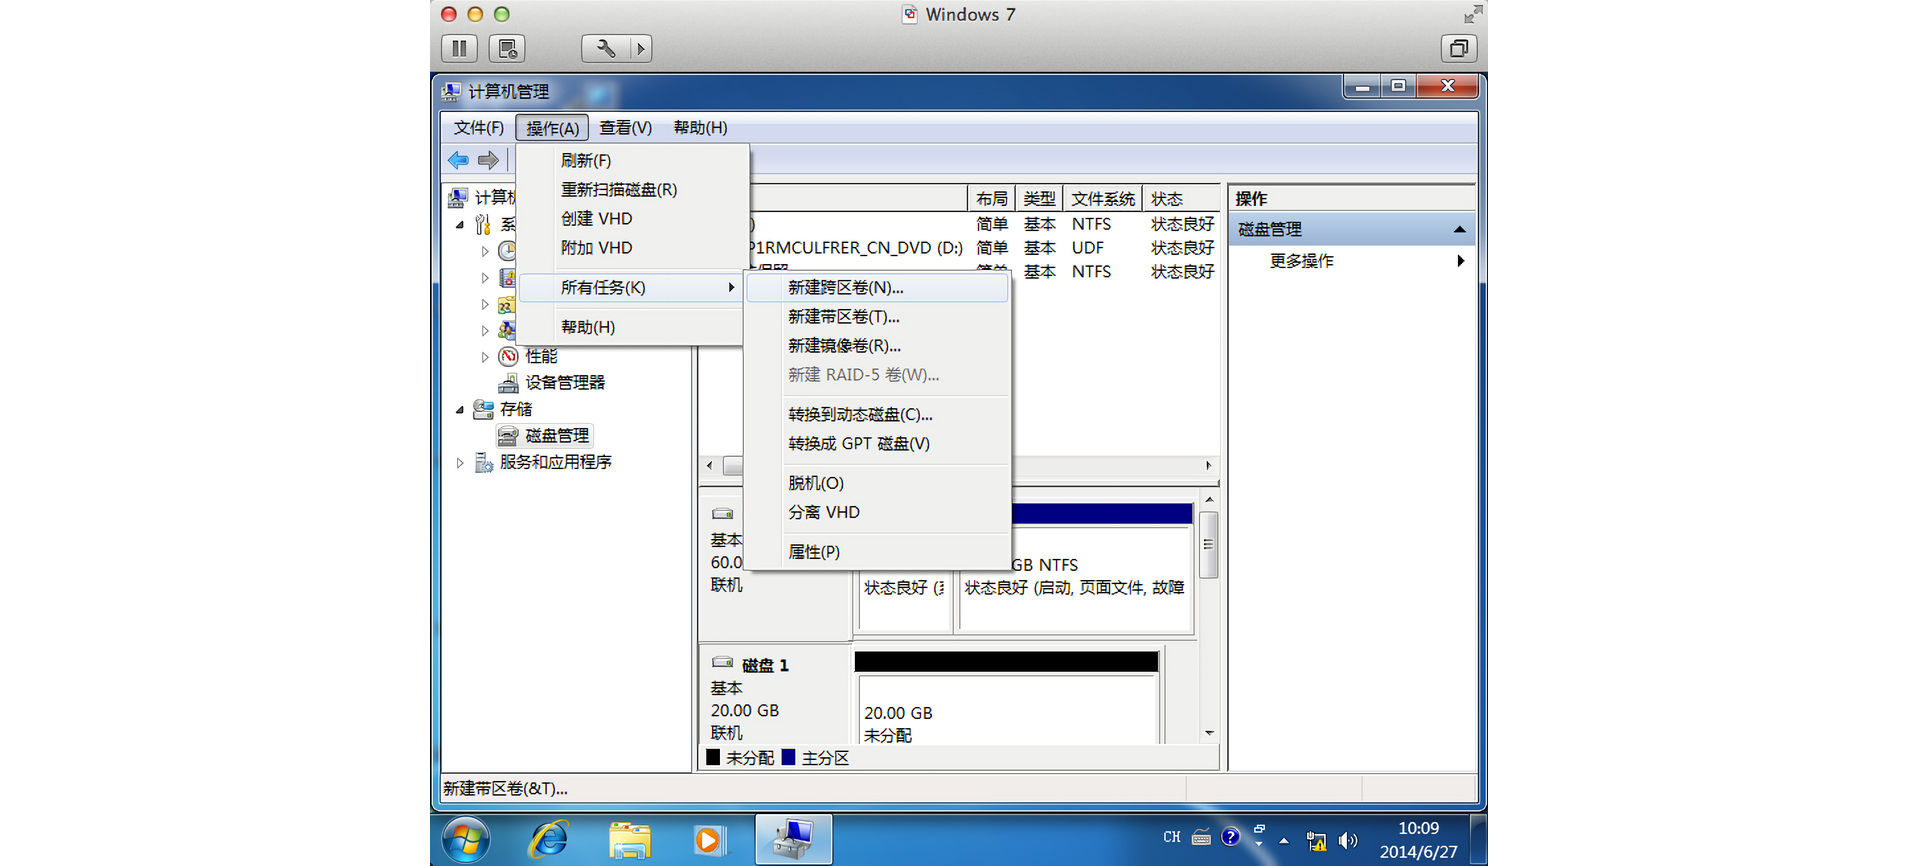1918x866 pixels.
Task: Open the tray keyboard icon
Action: coord(1202,837)
